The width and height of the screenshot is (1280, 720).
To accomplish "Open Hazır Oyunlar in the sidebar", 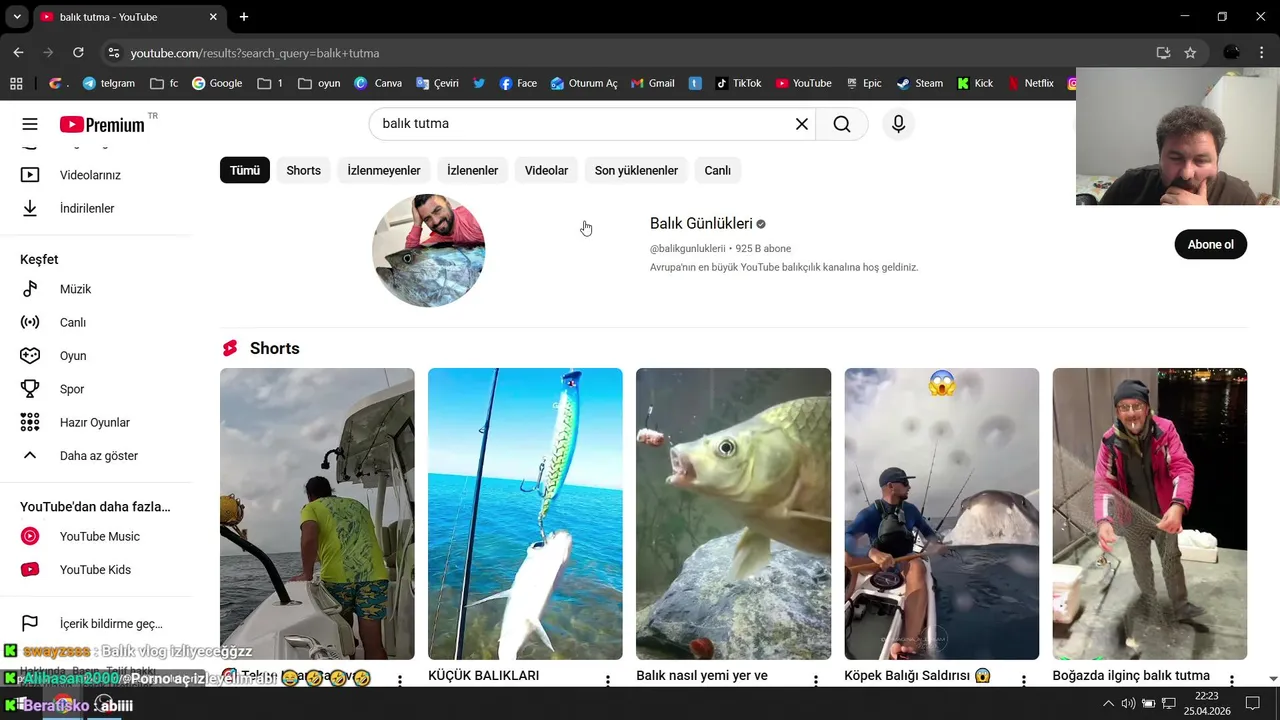I will pyautogui.click(x=96, y=422).
